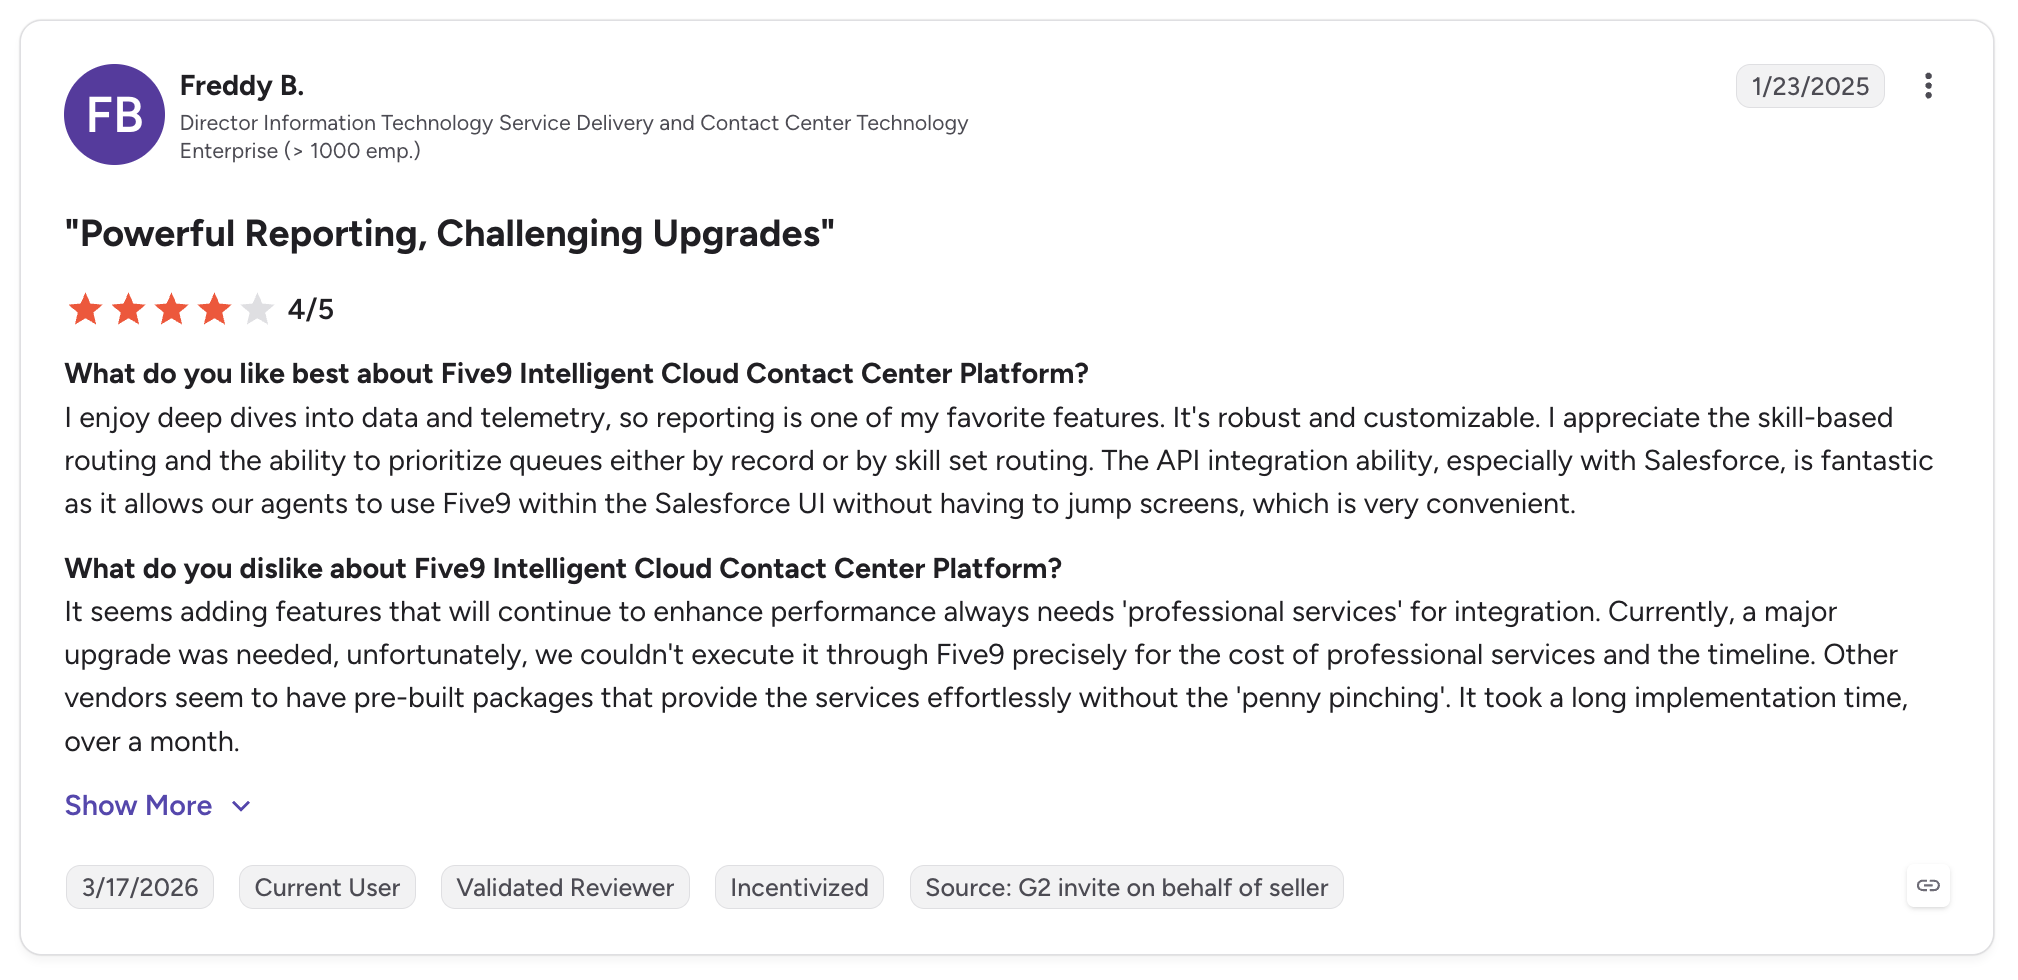Image resolution: width=2018 pixels, height=980 pixels.
Task: Click the 3/17/2026 date tag
Action: (x=140, y=887)
